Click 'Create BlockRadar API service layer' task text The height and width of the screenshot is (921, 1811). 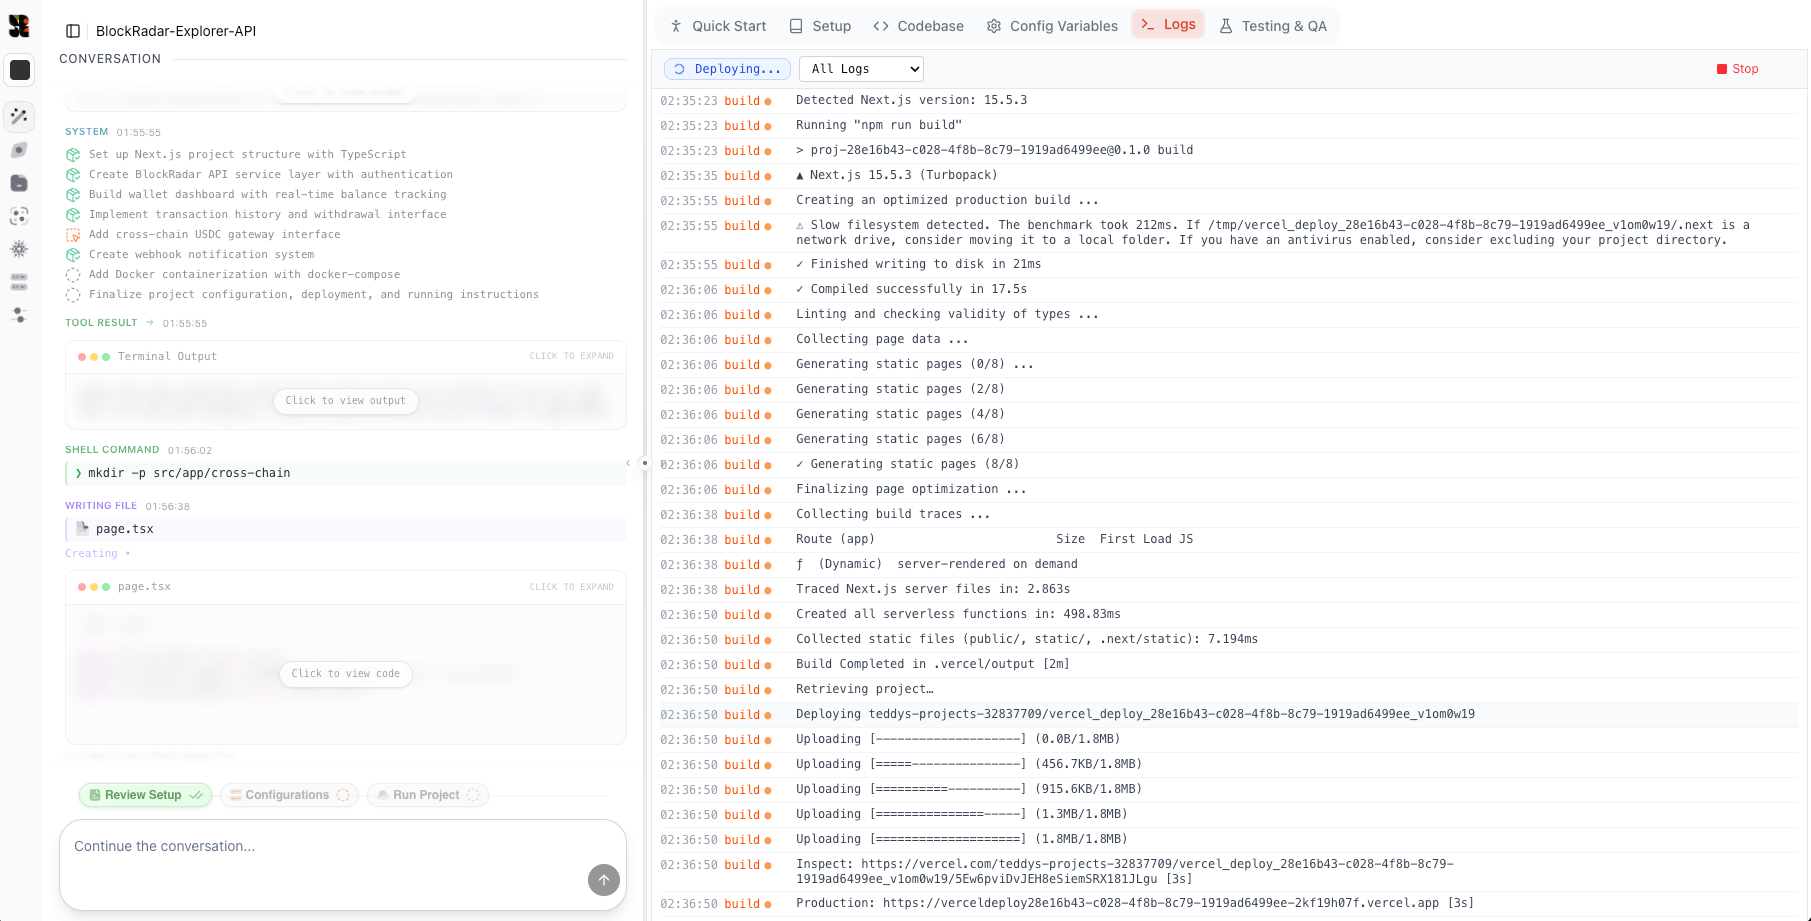point(270,175)
